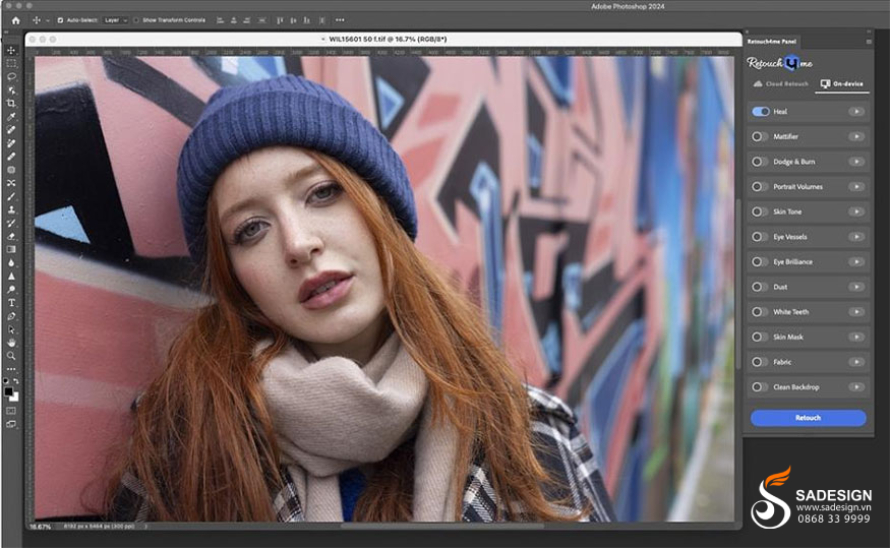Select the Eyedropper tool
Screen dimensions: 890x548
click(x=11, y=117)
